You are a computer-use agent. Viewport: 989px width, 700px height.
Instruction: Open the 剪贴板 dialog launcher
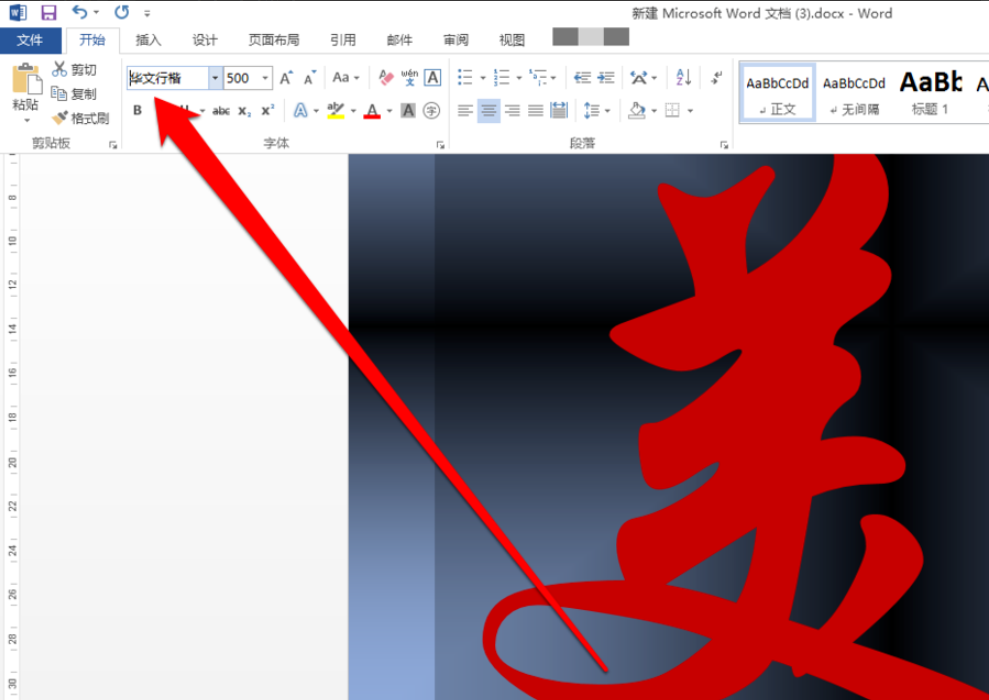coord(113,145)
